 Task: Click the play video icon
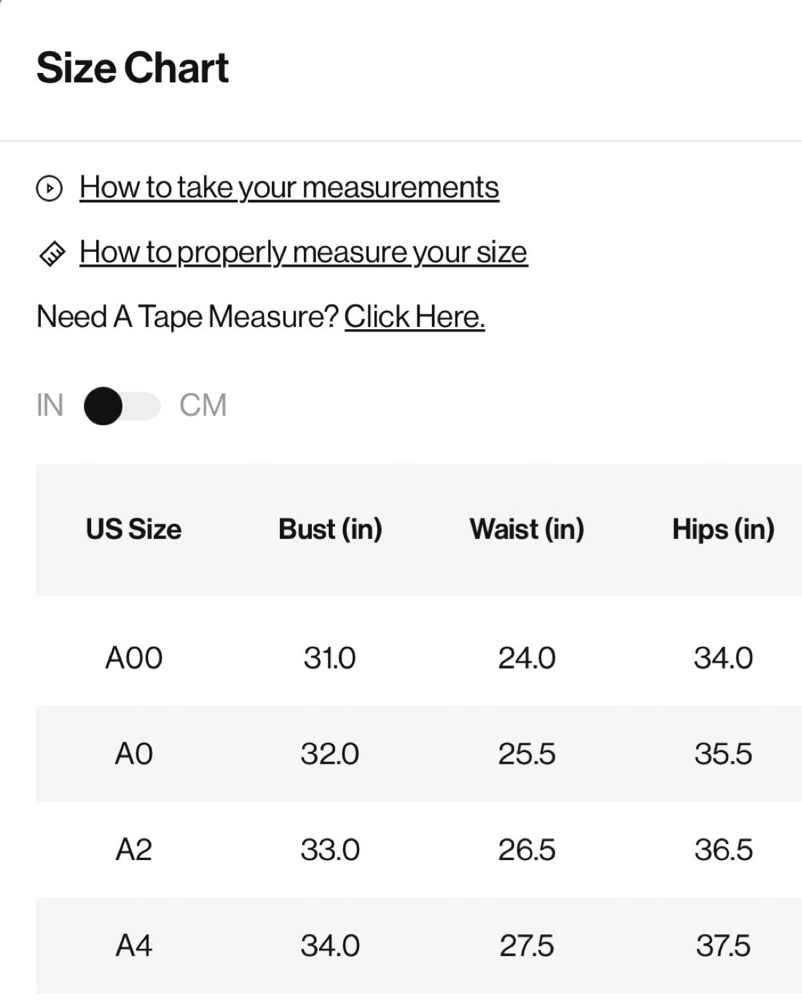pos(49,188)
